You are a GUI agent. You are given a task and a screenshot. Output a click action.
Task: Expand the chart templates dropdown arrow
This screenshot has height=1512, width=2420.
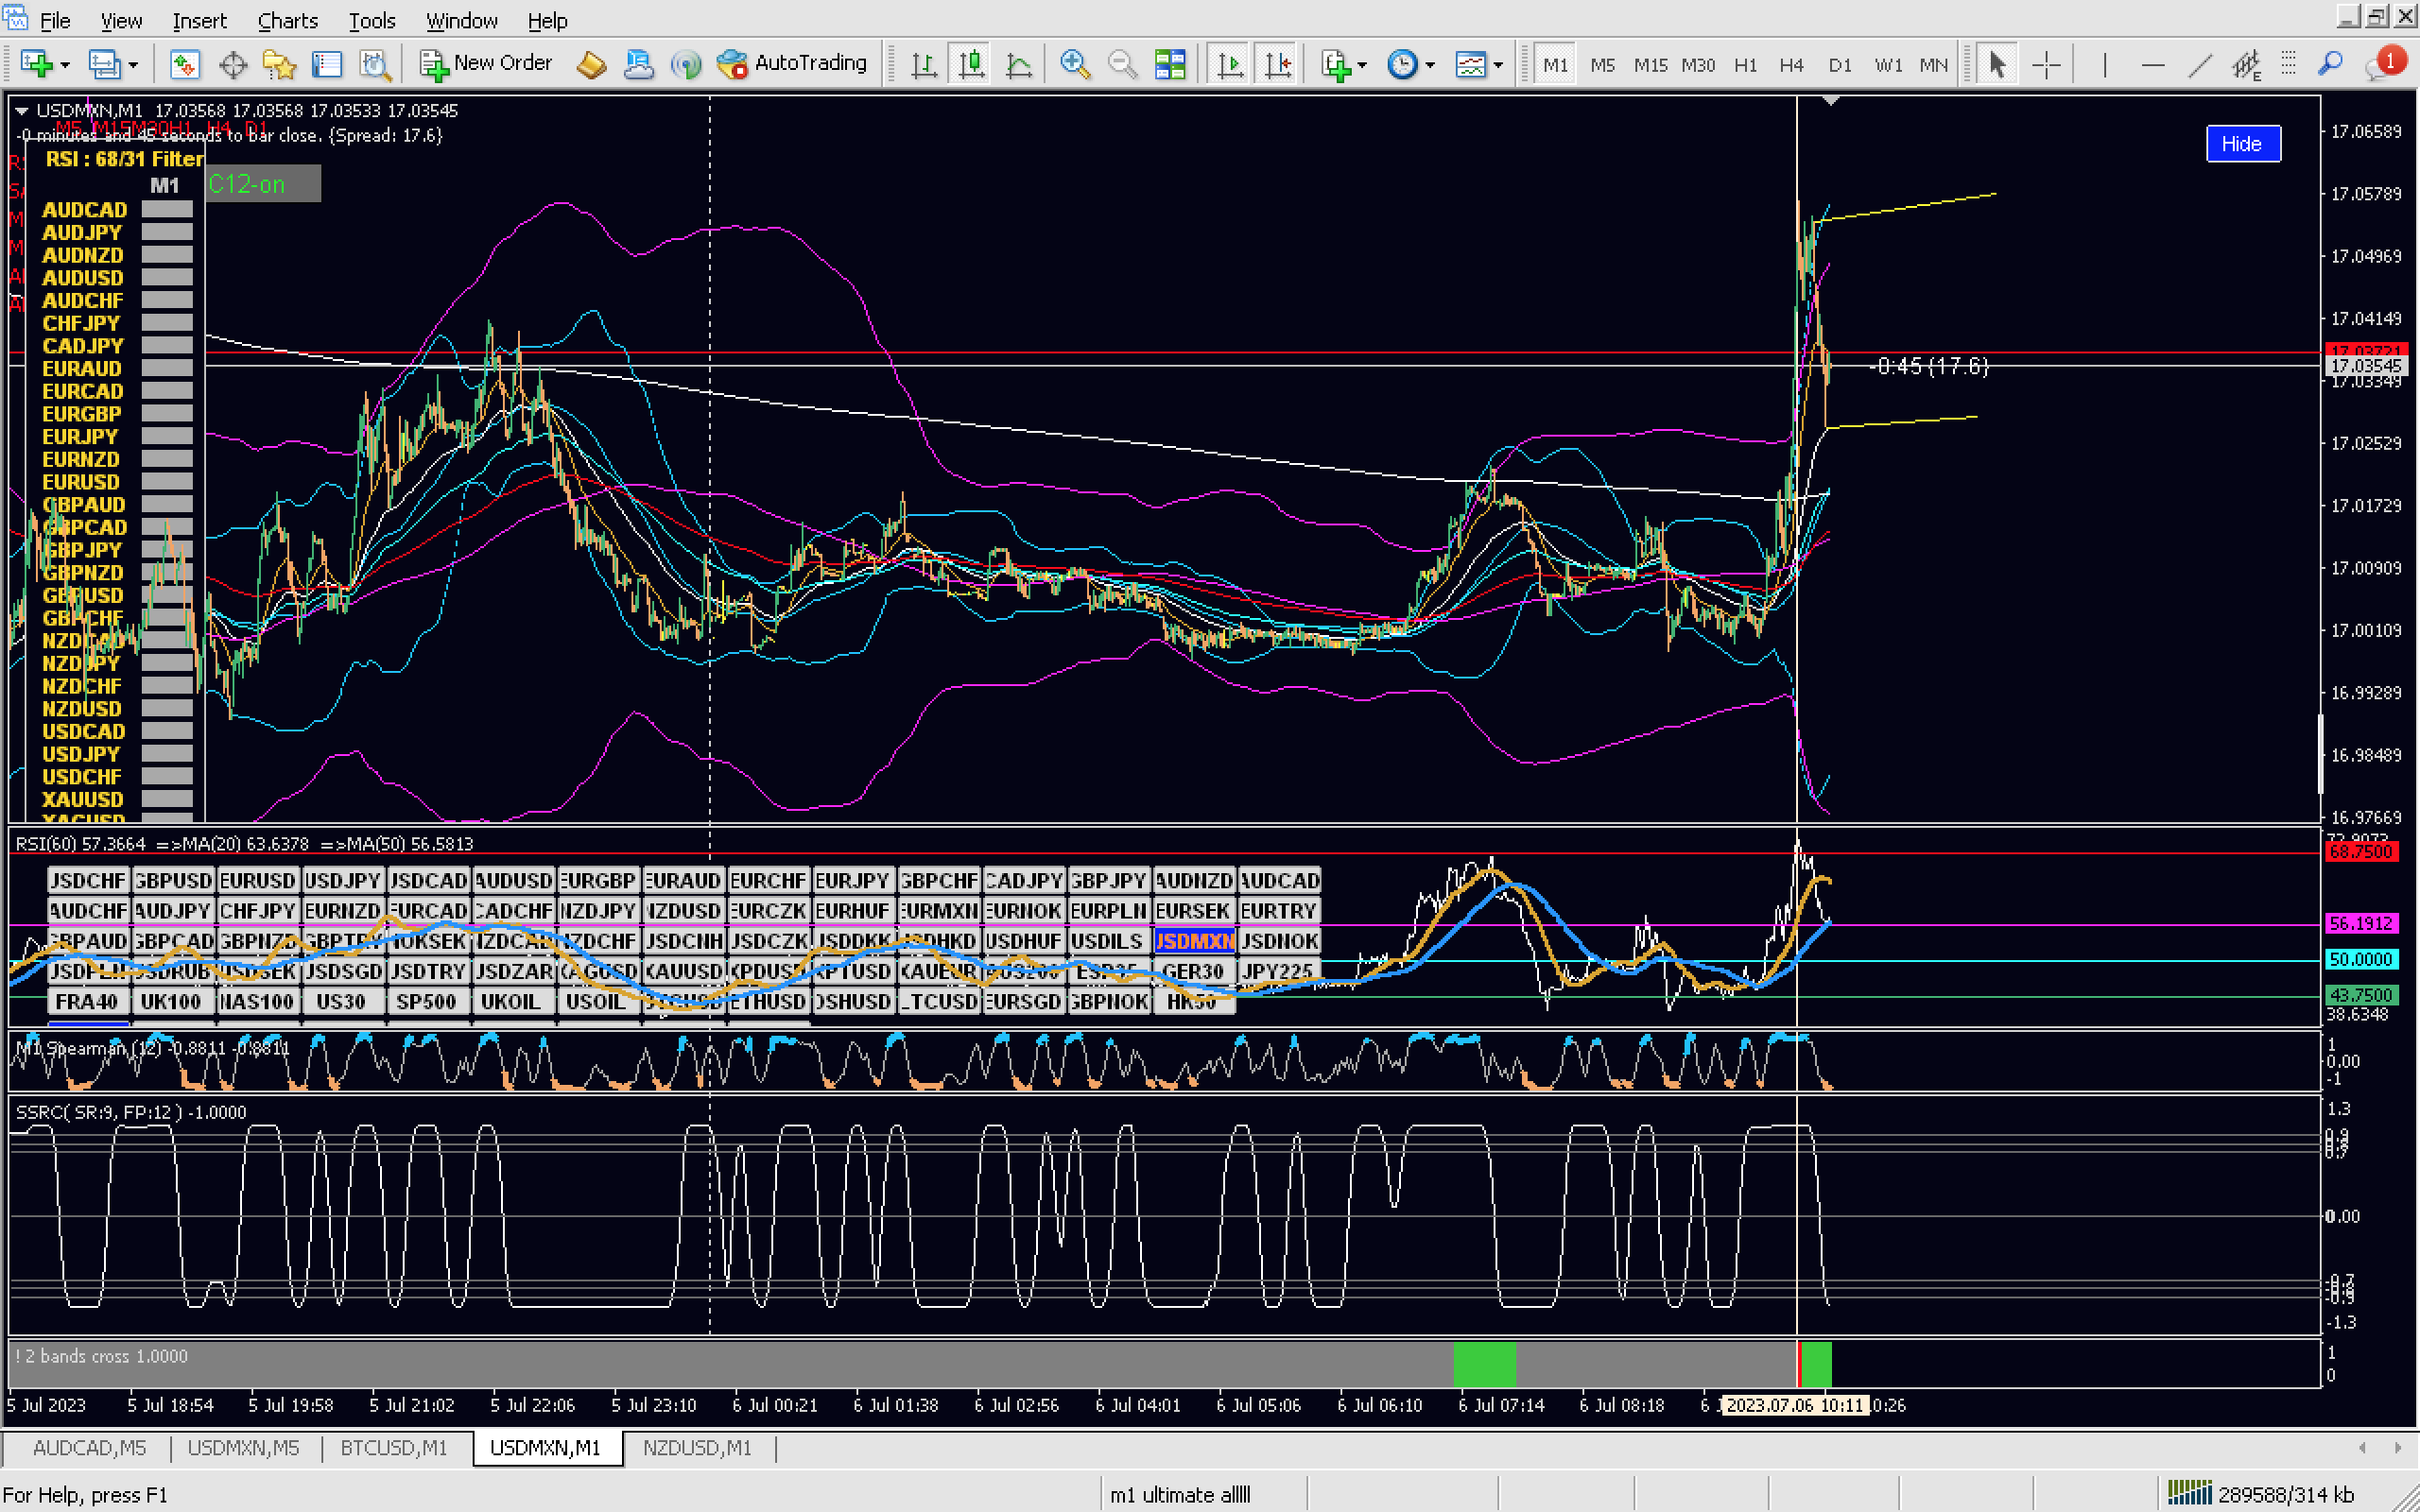click(1498, 66)
